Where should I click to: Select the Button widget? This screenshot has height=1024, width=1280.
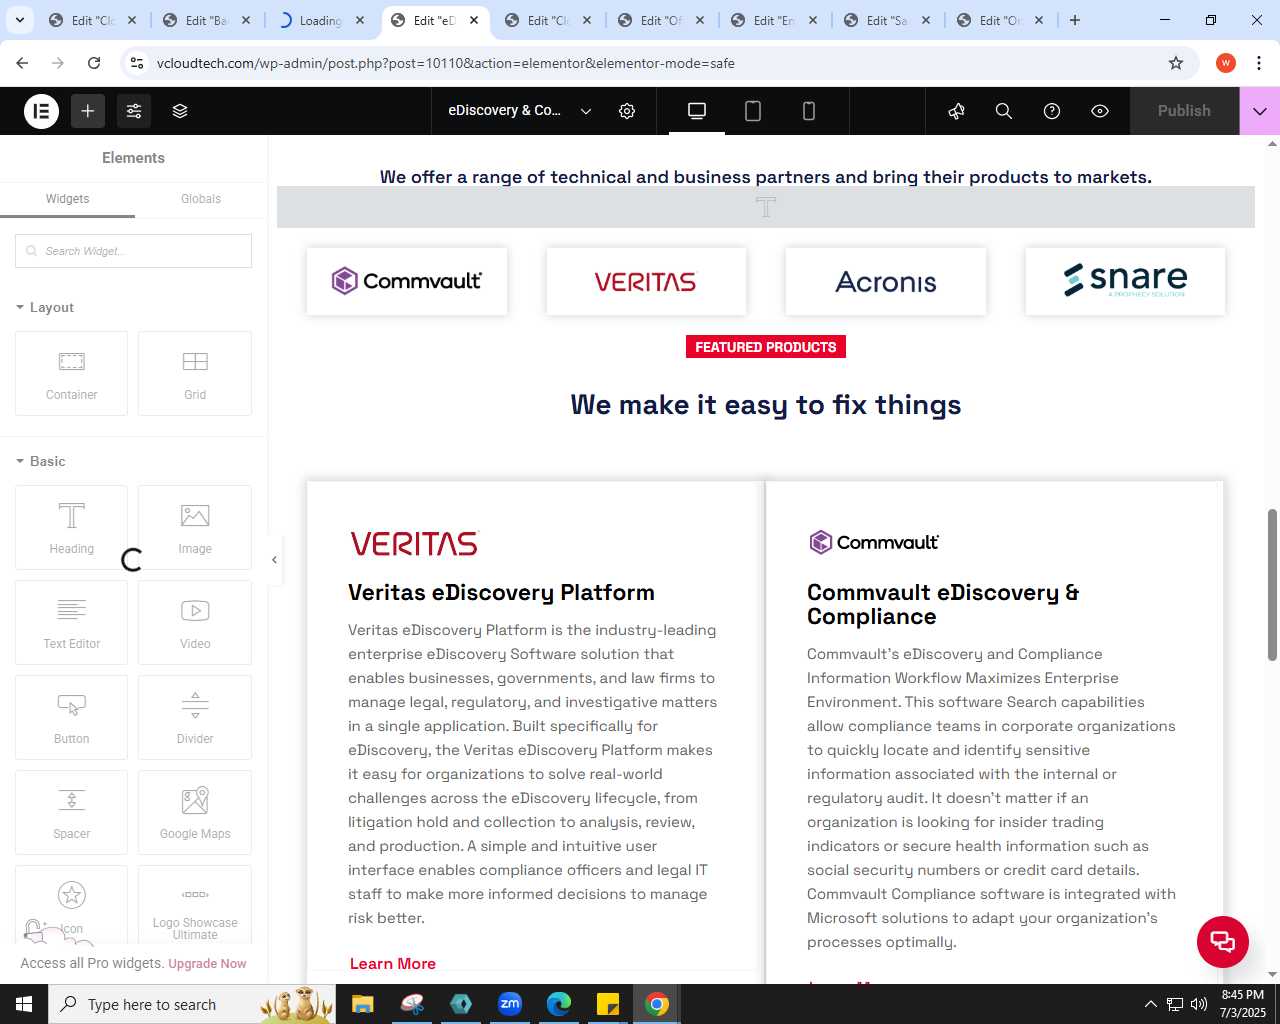(72, 717)
